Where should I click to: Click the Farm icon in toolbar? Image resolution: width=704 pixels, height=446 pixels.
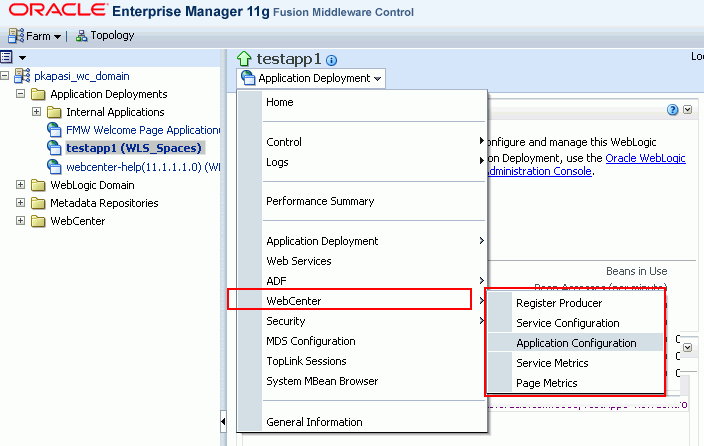[16, 35]
